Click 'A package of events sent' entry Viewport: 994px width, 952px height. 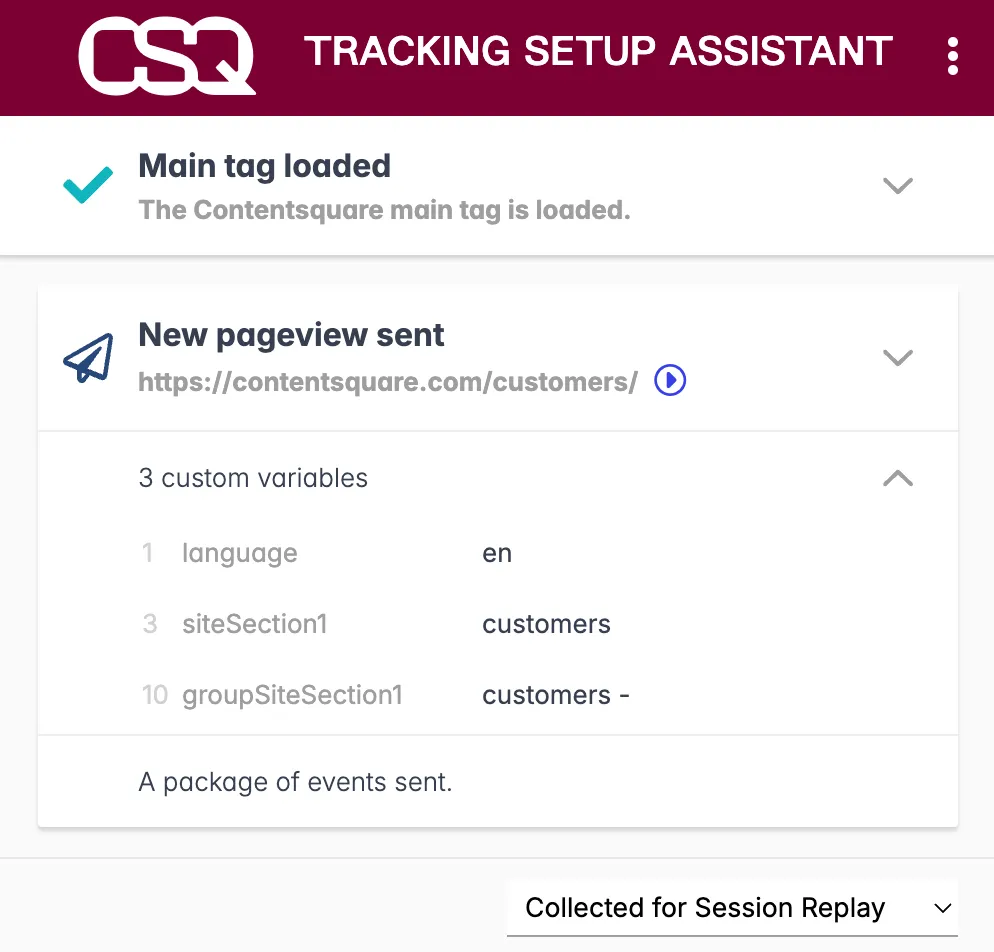295,782
